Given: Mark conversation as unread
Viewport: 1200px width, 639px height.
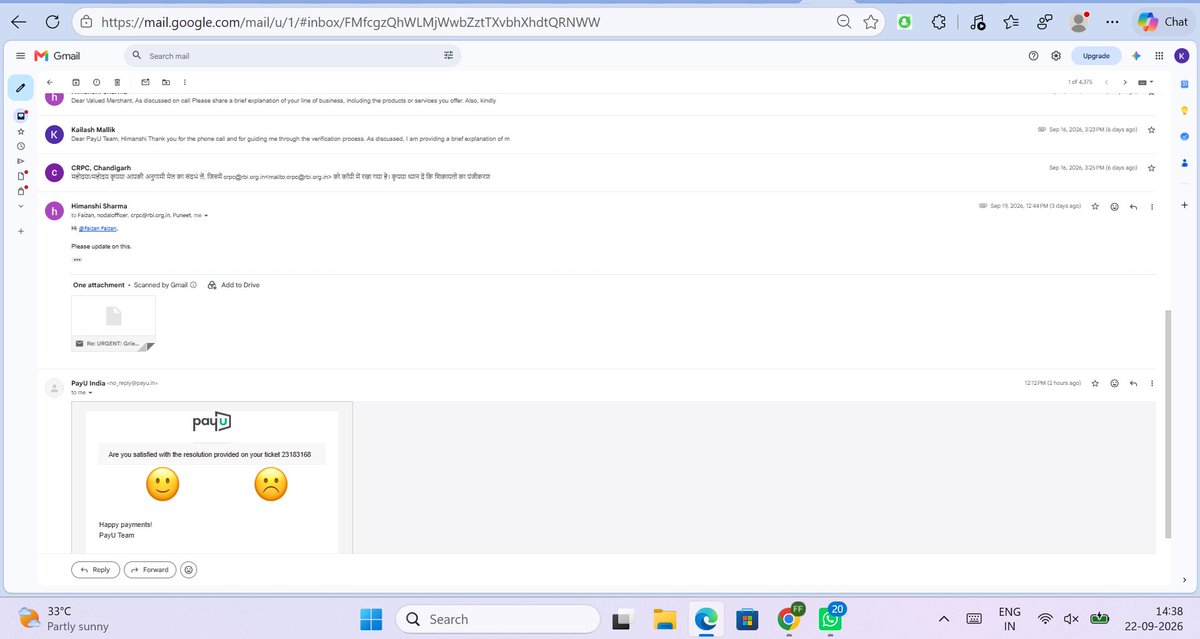Looking at the screenshot, I should 145,81.
